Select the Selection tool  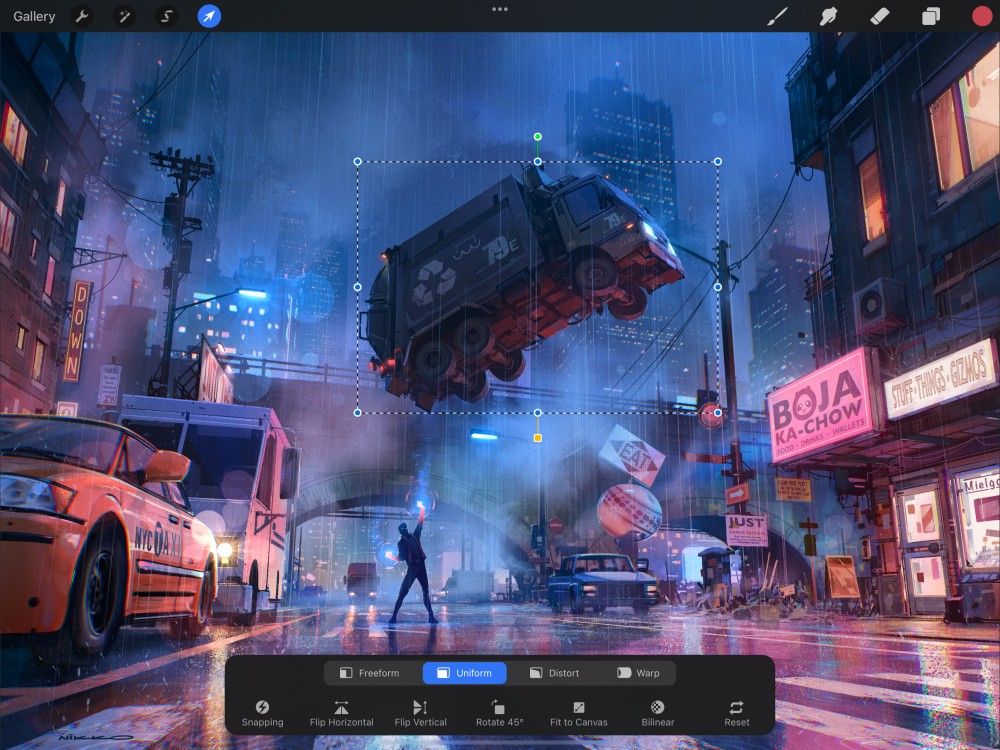[166, 16]
